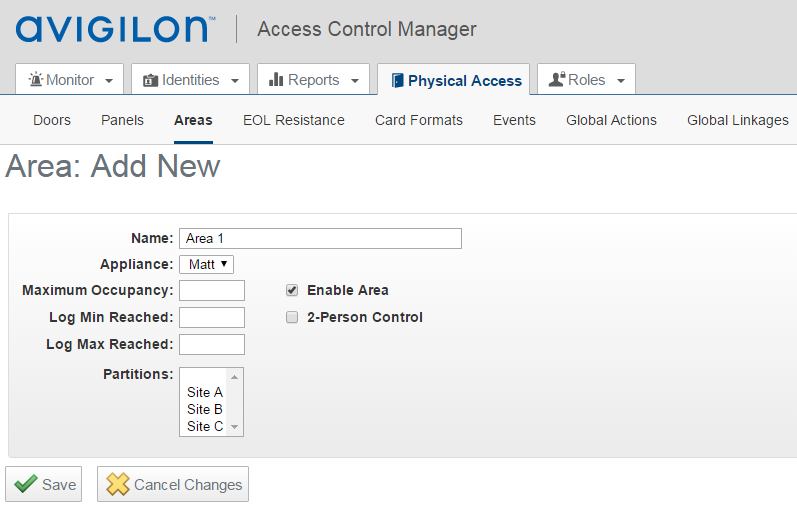Go to the Global Actions tab
This screenshot has width=797, height=515.
611,120
